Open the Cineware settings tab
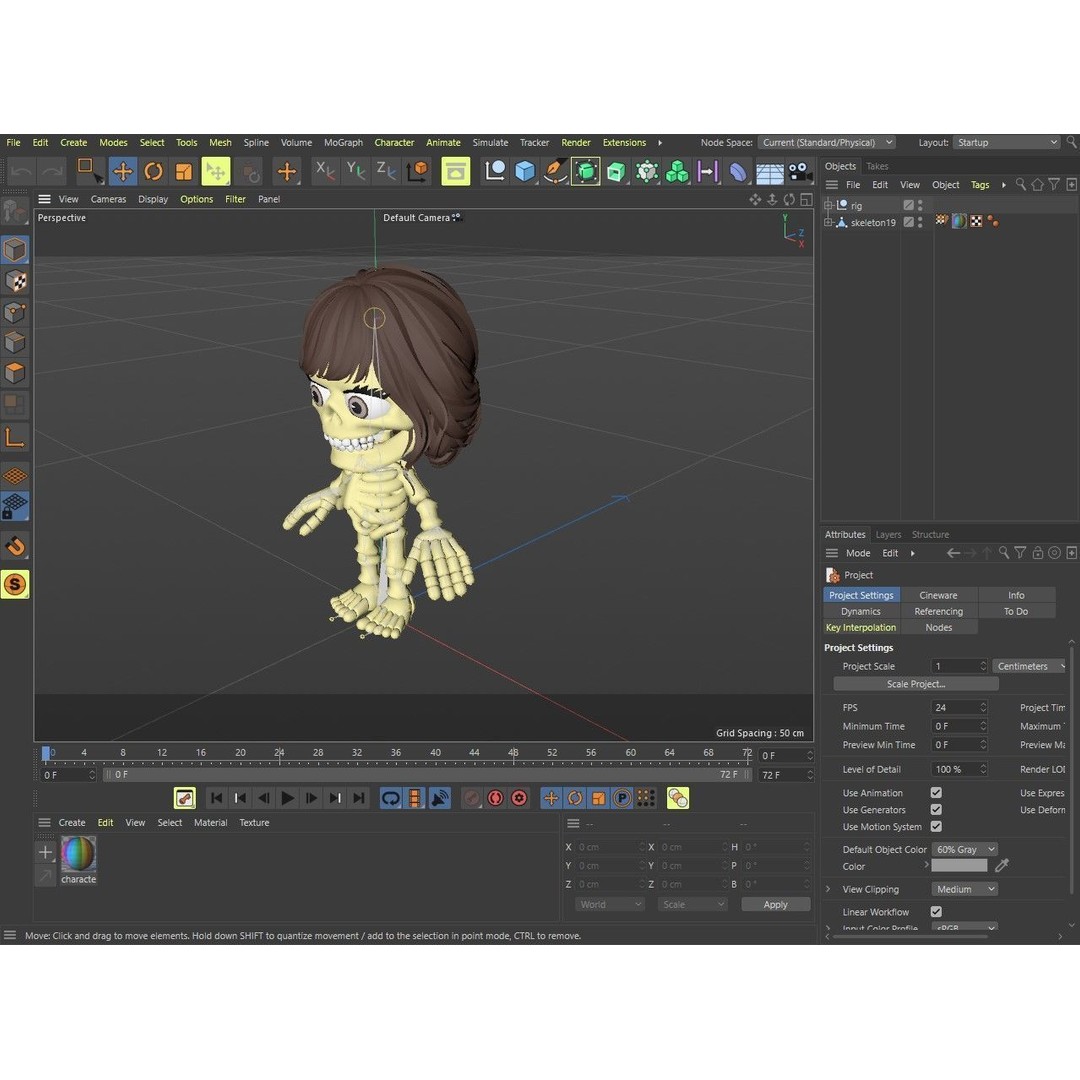This screenshot has height=1080, width=1080. click(x=938, y=595)
